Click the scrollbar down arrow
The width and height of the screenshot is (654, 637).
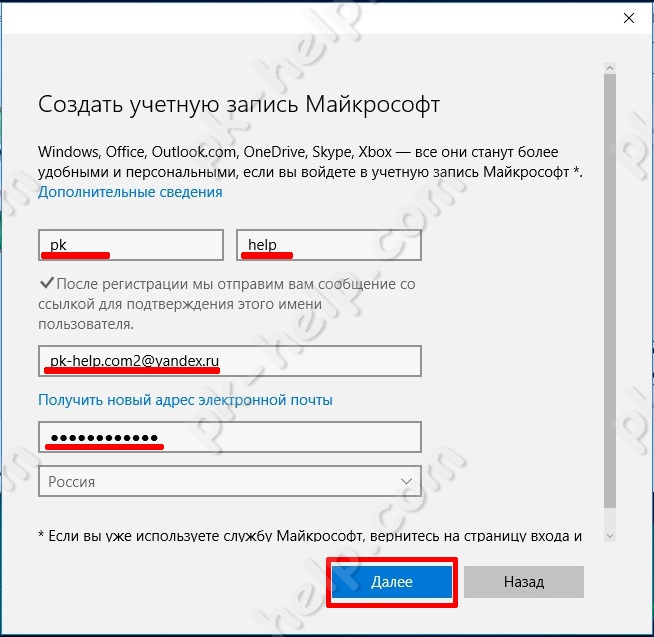pyautogui.click(x=610, y=536)
